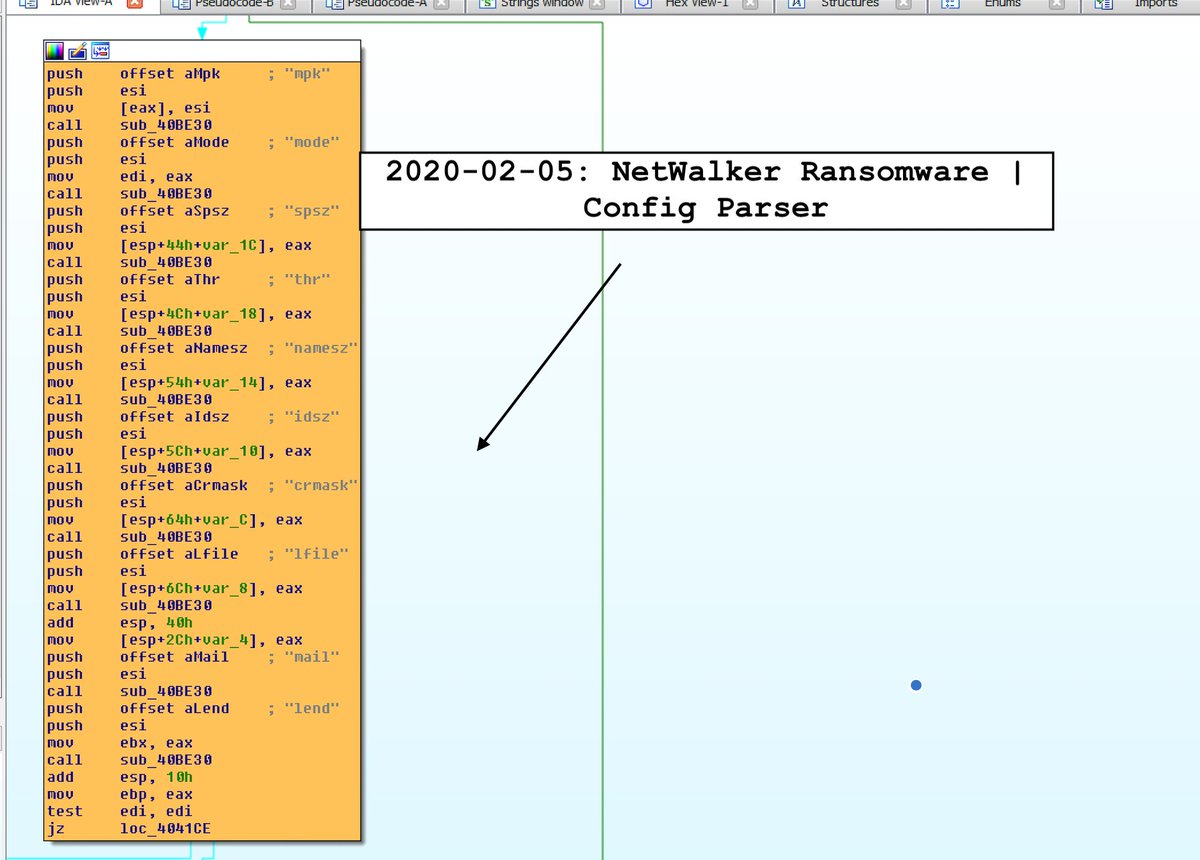Select the operand 'offset aLfile'
Viewport: 1200px width, 860px height.
pyautogui.click(x=178, y=554)
